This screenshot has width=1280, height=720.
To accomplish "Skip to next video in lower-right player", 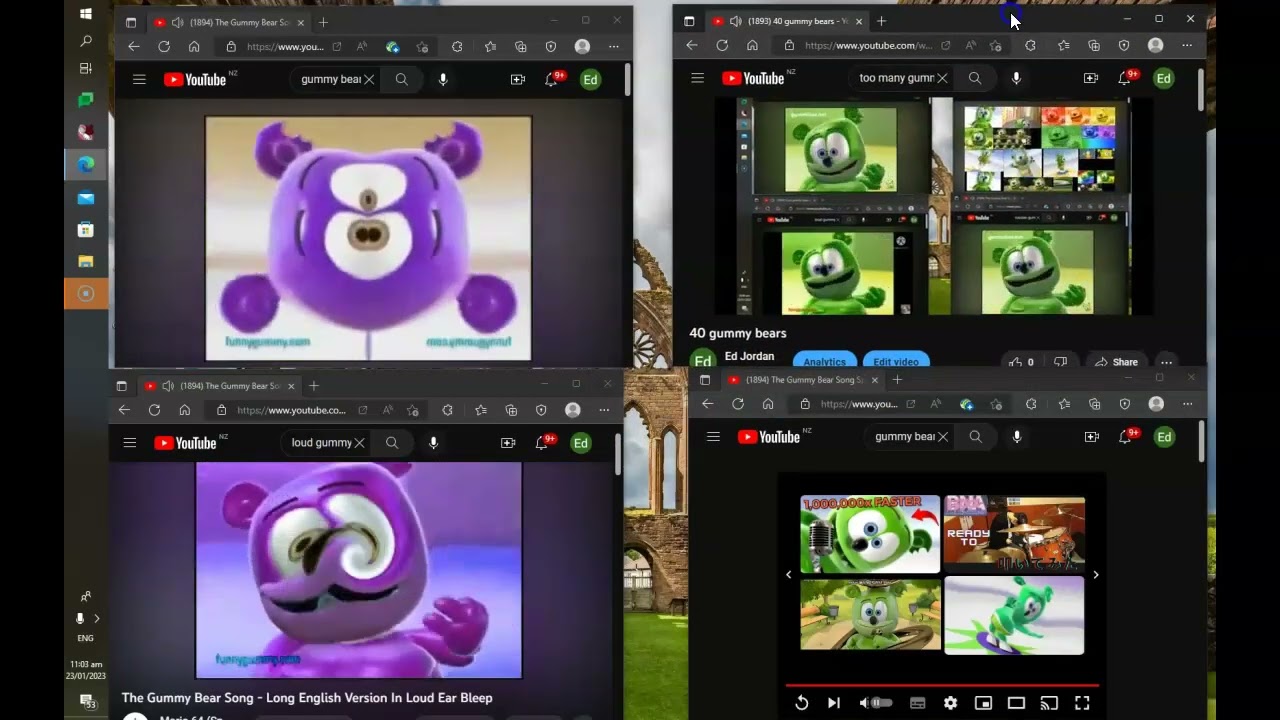I will coord(833,703).
